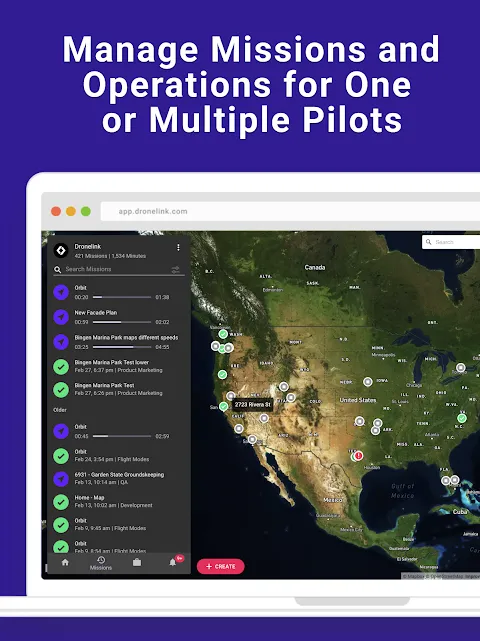Image resolution: width=480 pixels, height=641 pixels.
Task: Click the green checkmark marker on east coast
Action: click(x=462, y=418)
